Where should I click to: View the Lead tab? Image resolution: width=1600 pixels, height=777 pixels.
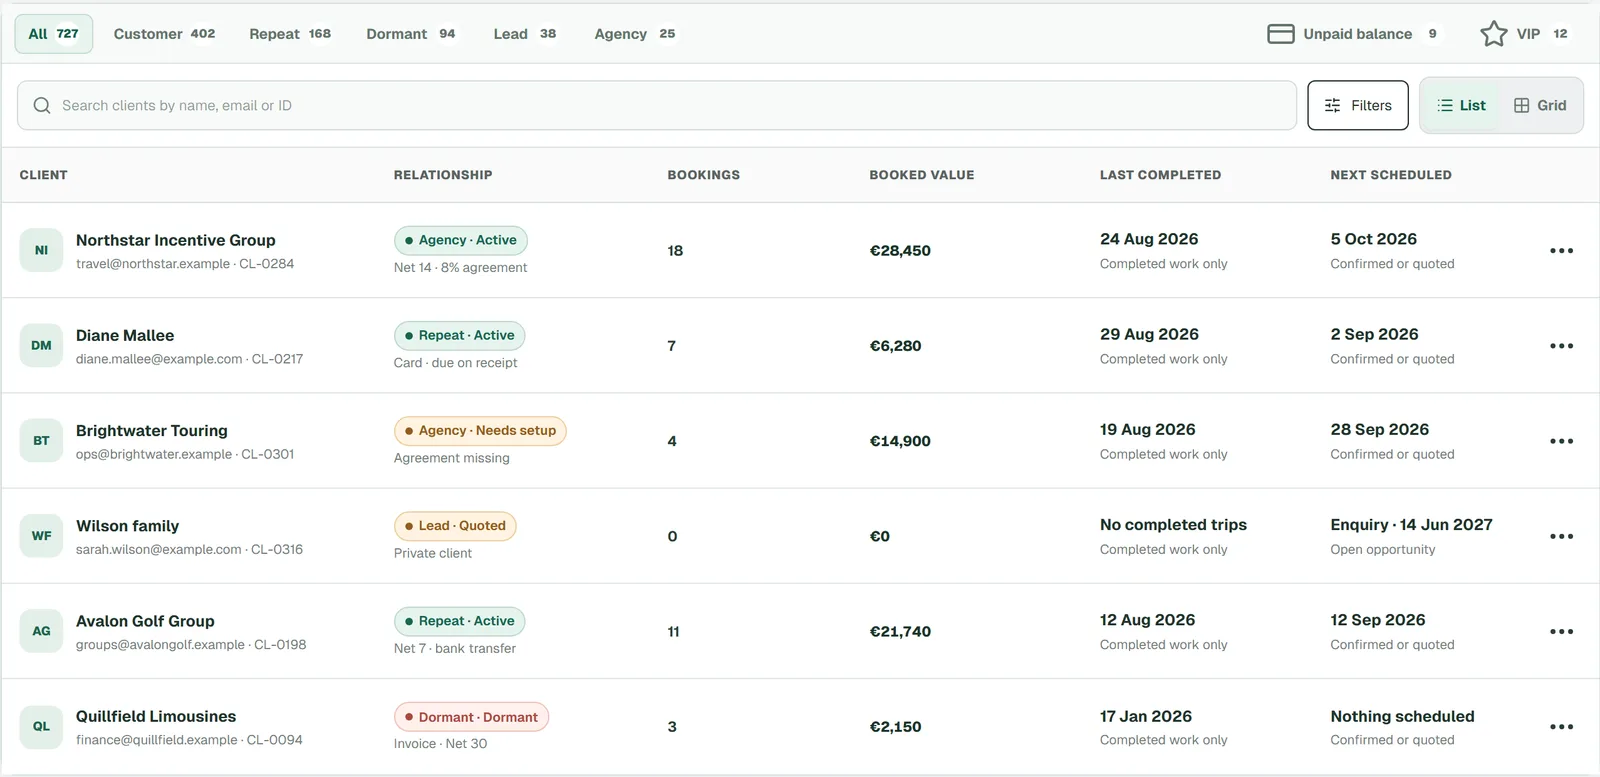[x=525, y=34]
